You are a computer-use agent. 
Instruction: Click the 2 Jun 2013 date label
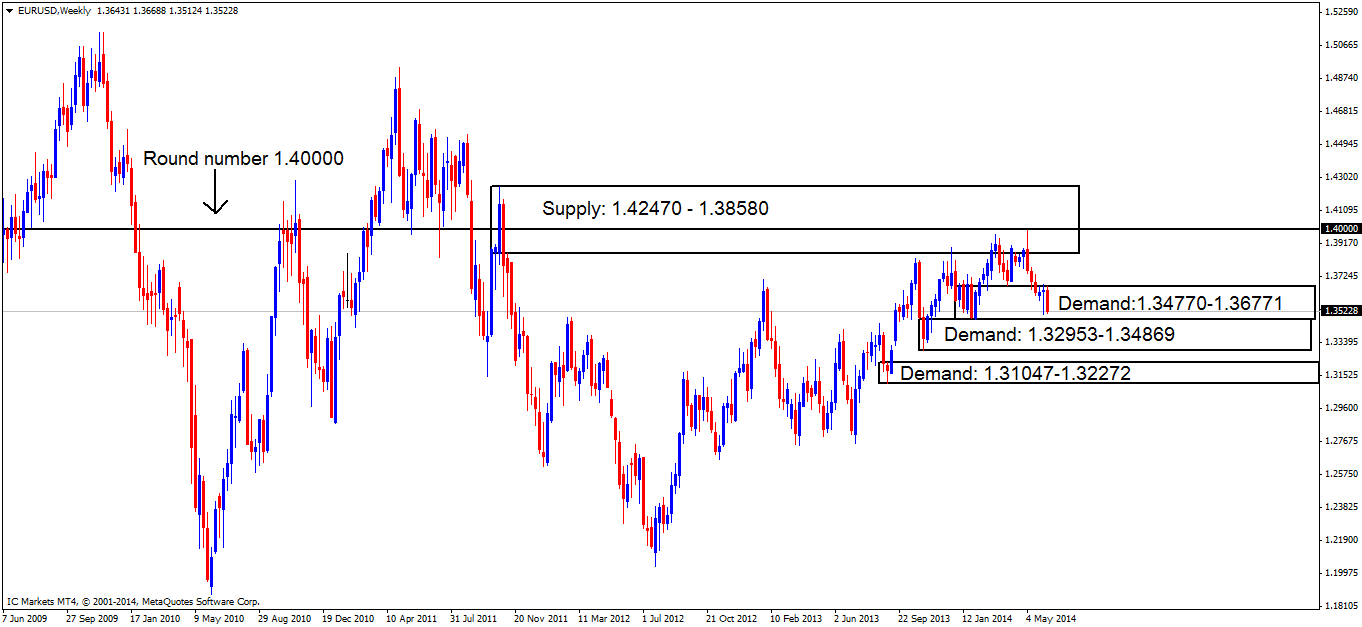858,618
